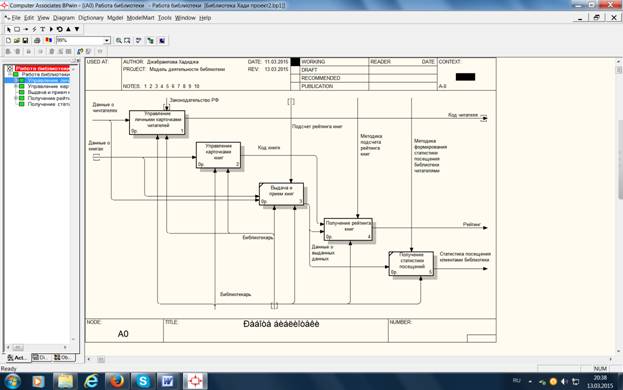Select the Pointer tool in the toolbox
The height and width of the screenshot is (390, 623).
coord(8,29)
